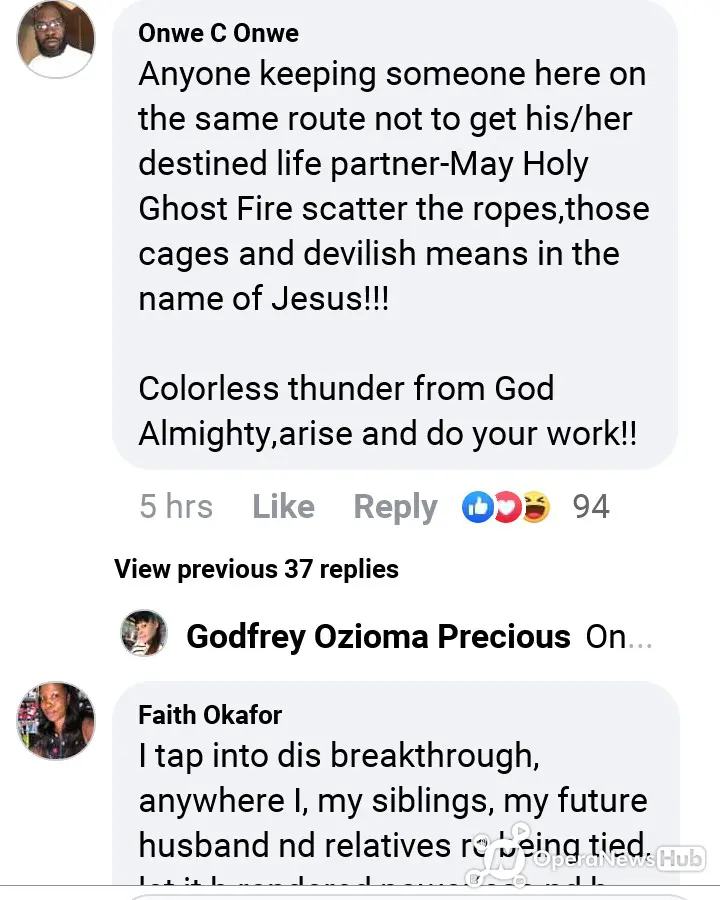
Task: Click the Hub badge in the watermark
Action: (x=681, y=858)
